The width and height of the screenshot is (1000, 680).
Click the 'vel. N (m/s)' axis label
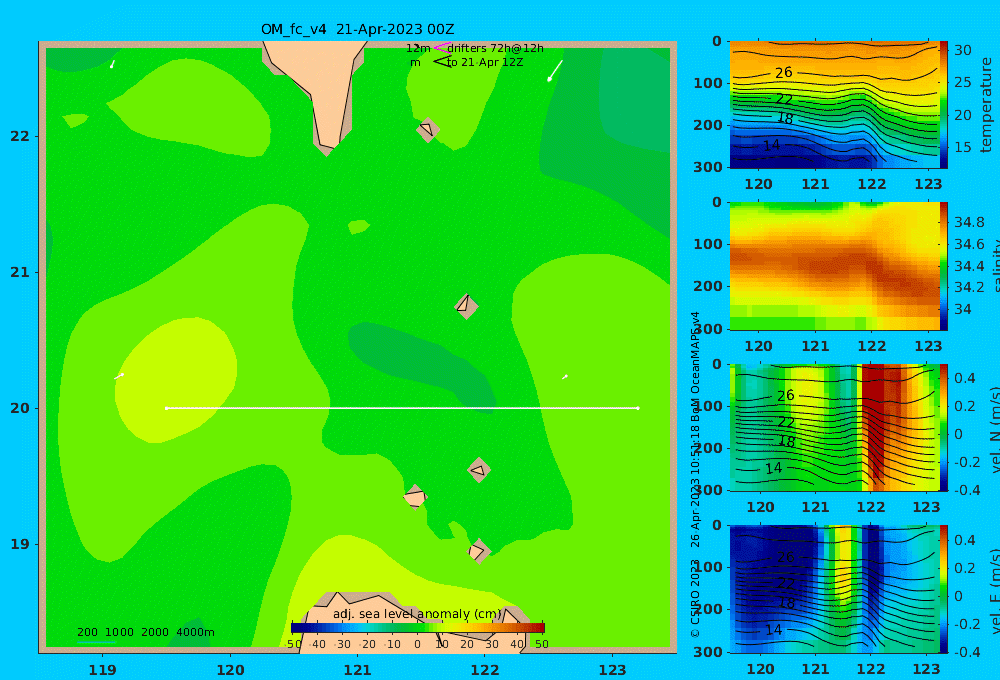pyautogui.click(x=994, y=429)
